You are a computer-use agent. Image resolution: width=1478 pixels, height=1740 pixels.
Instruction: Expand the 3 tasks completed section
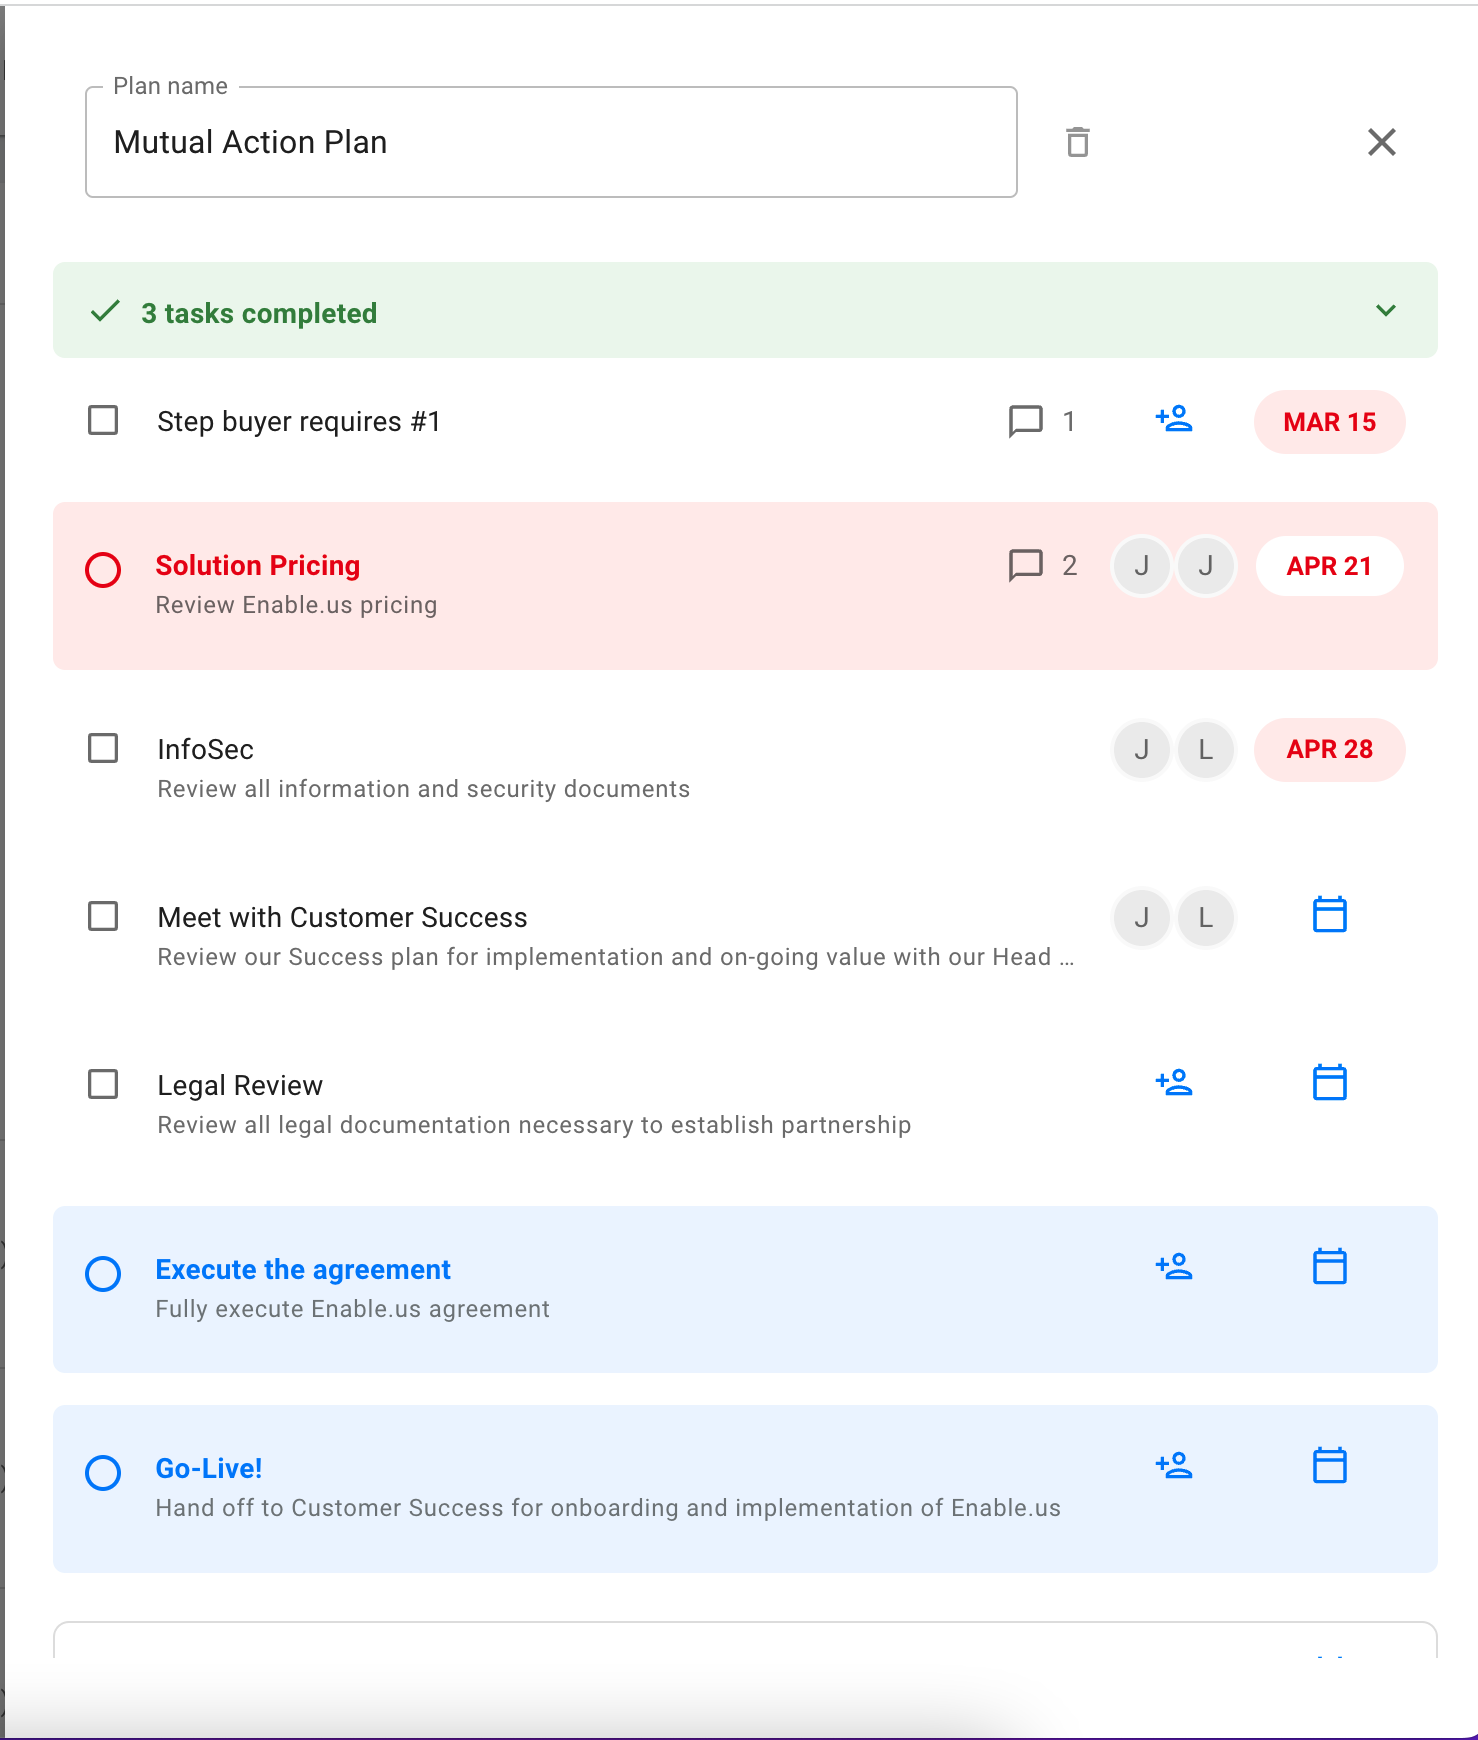1386,310
